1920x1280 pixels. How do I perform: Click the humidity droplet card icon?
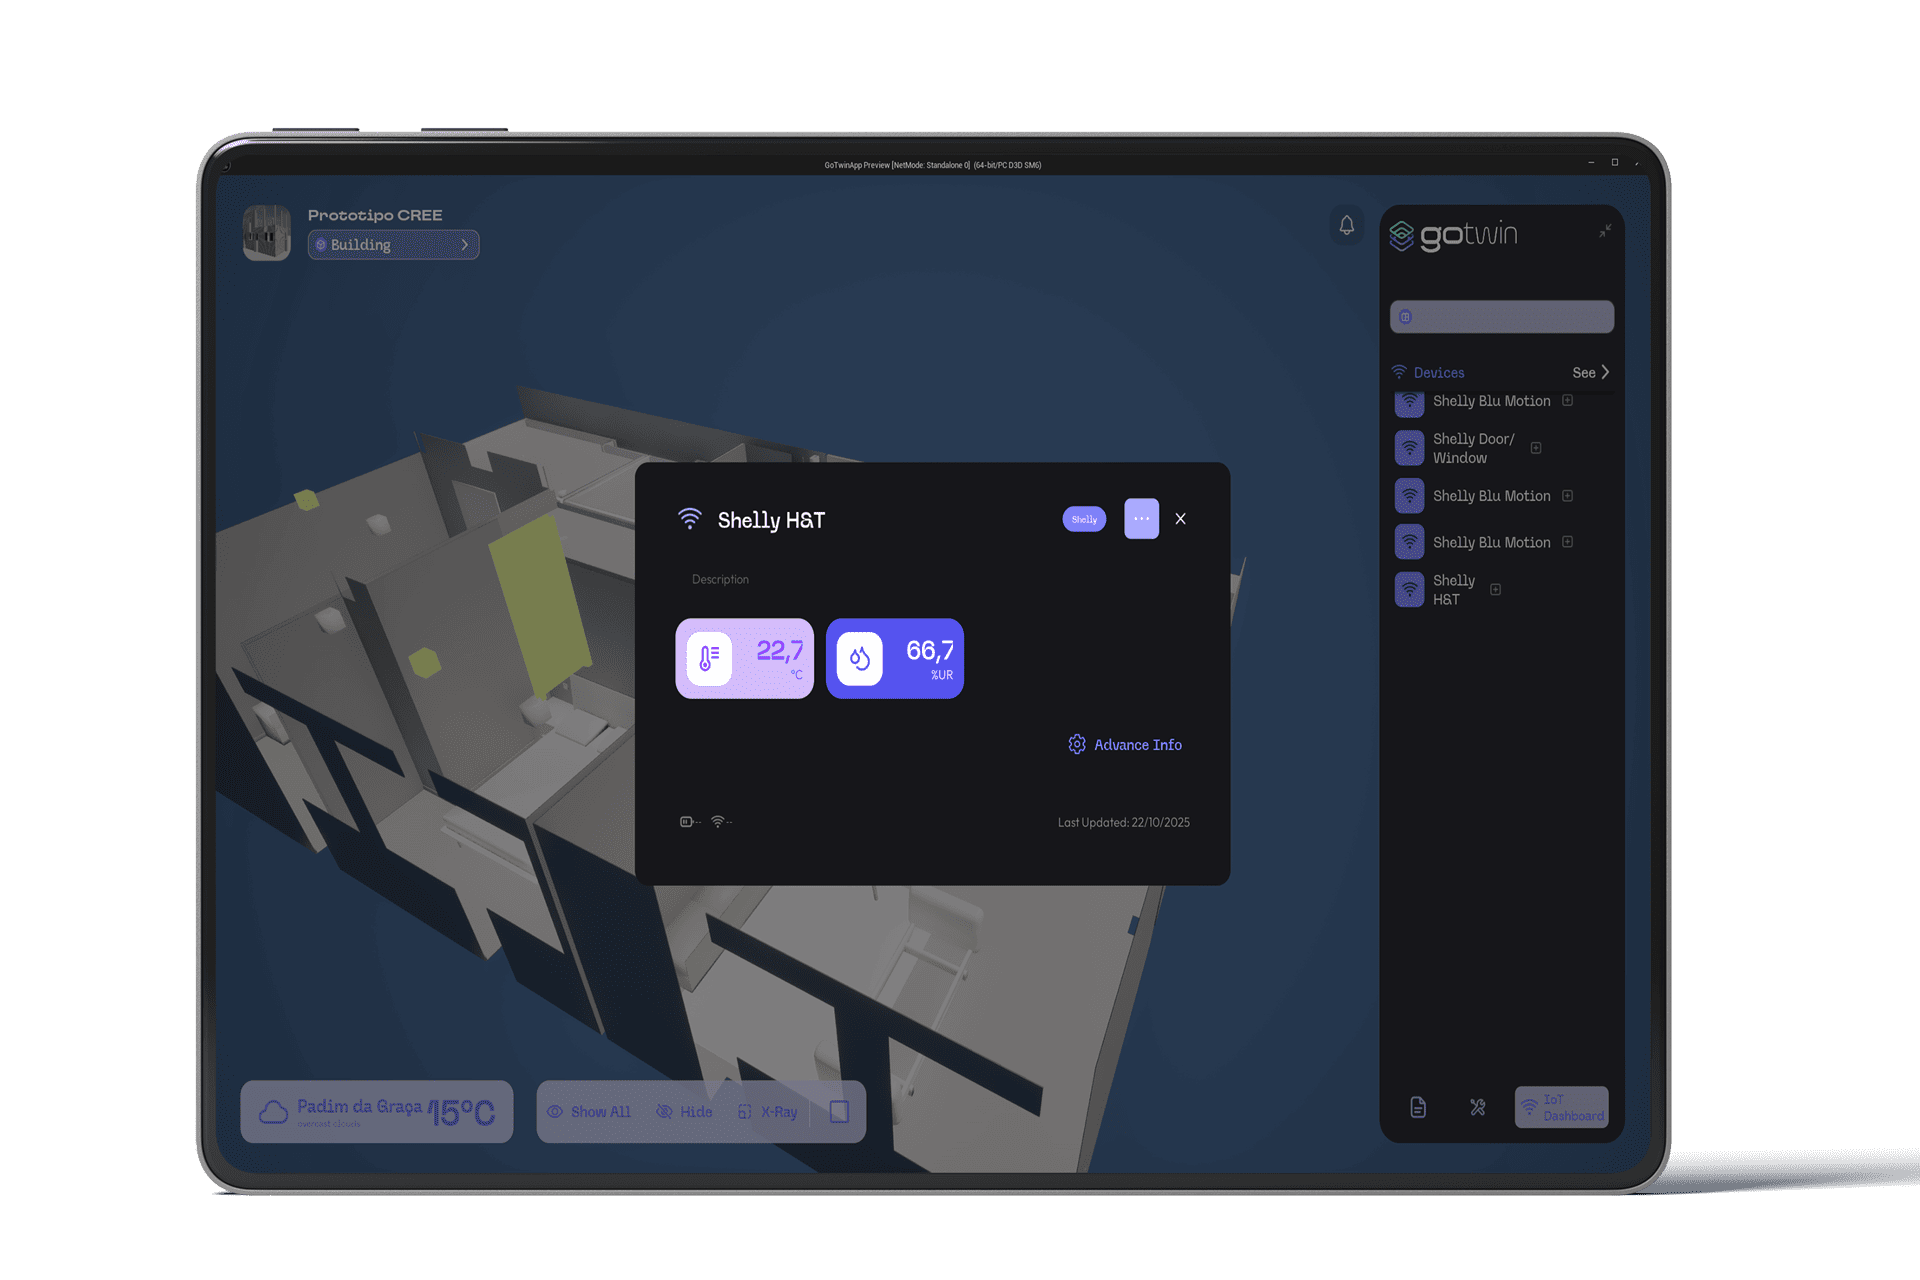point(859,659)
